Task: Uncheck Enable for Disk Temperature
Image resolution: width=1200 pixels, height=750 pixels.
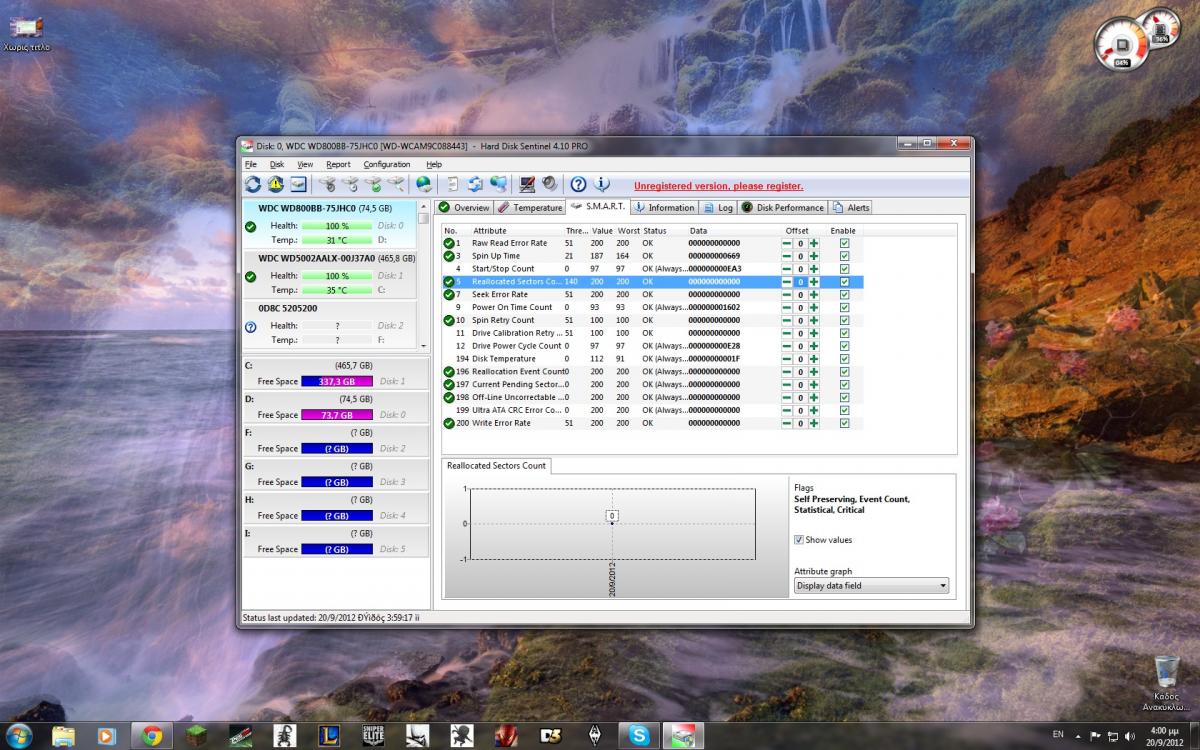Action: 844,359
